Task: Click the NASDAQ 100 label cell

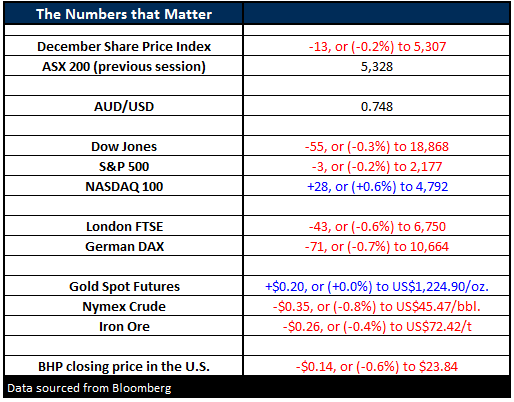Action: click(x=124, y=186)
